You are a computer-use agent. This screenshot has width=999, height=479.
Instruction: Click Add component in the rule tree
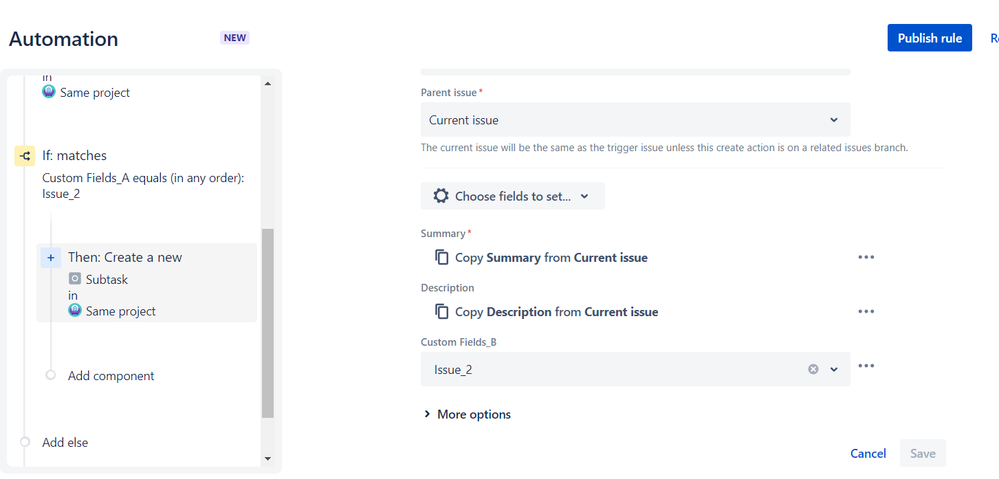coord(110,376)
